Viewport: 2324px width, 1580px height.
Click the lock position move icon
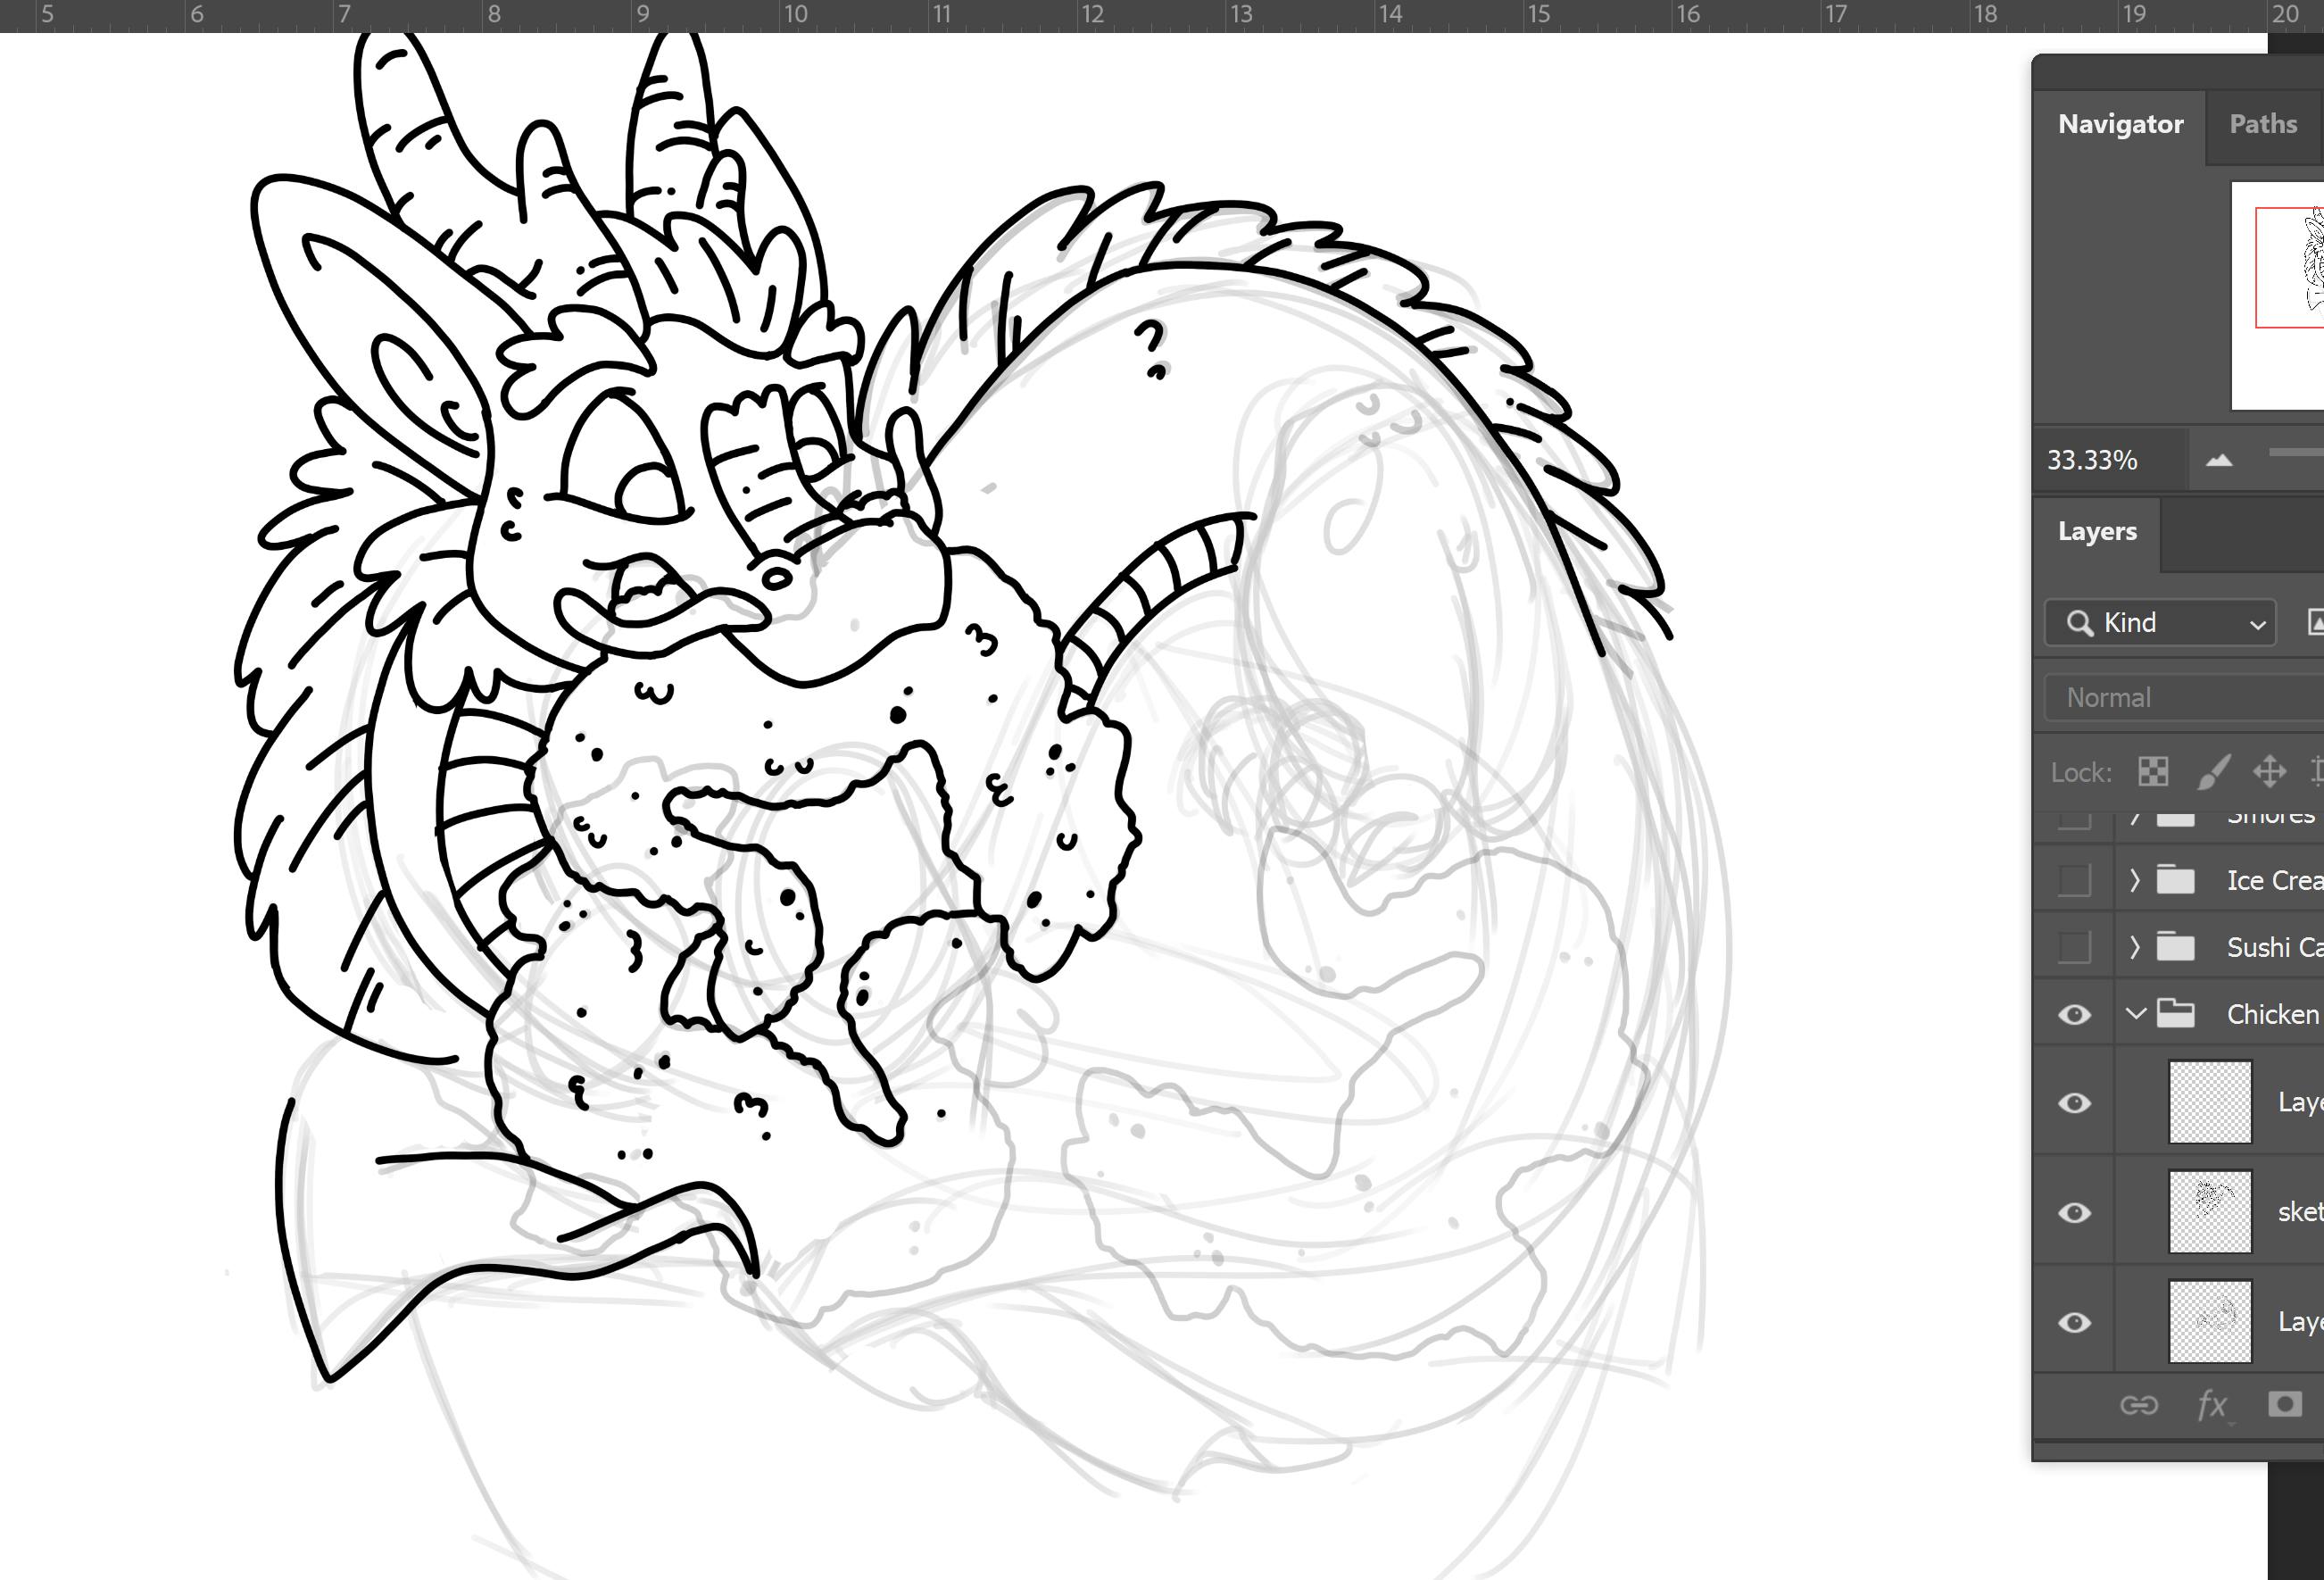click(2269, 772)
